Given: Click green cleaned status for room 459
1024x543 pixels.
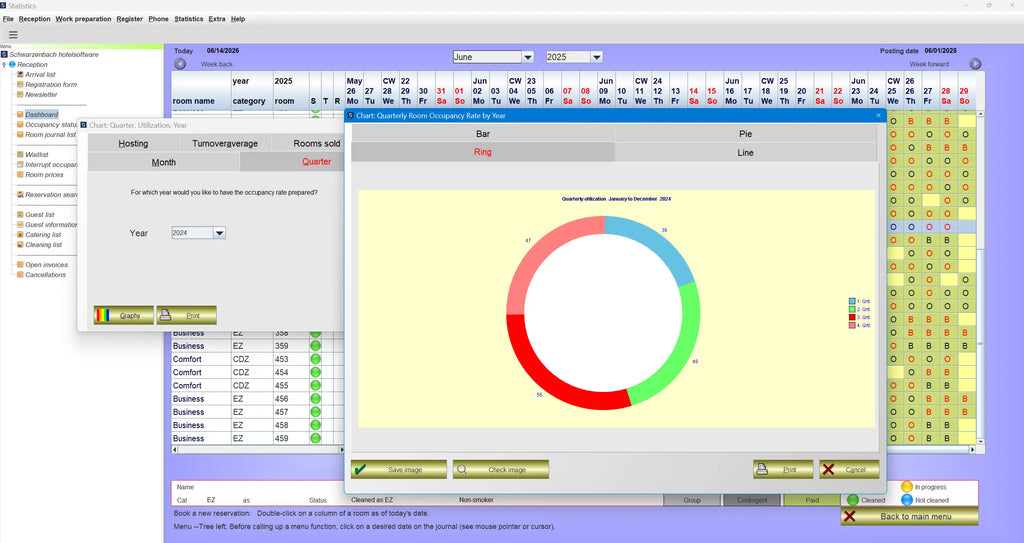Looking at the screenshot, I should [x=315, y=438].
